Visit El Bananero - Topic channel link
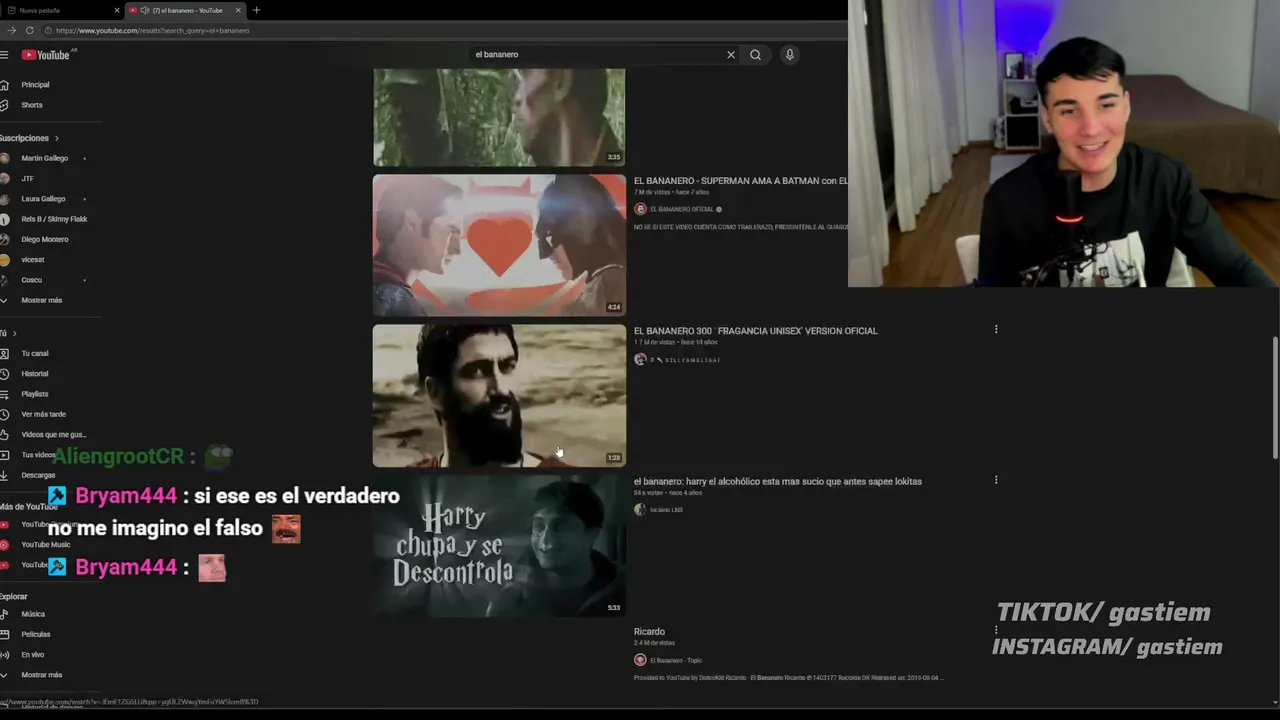The width and height of the screenshot is (1280, 720). 676,660
